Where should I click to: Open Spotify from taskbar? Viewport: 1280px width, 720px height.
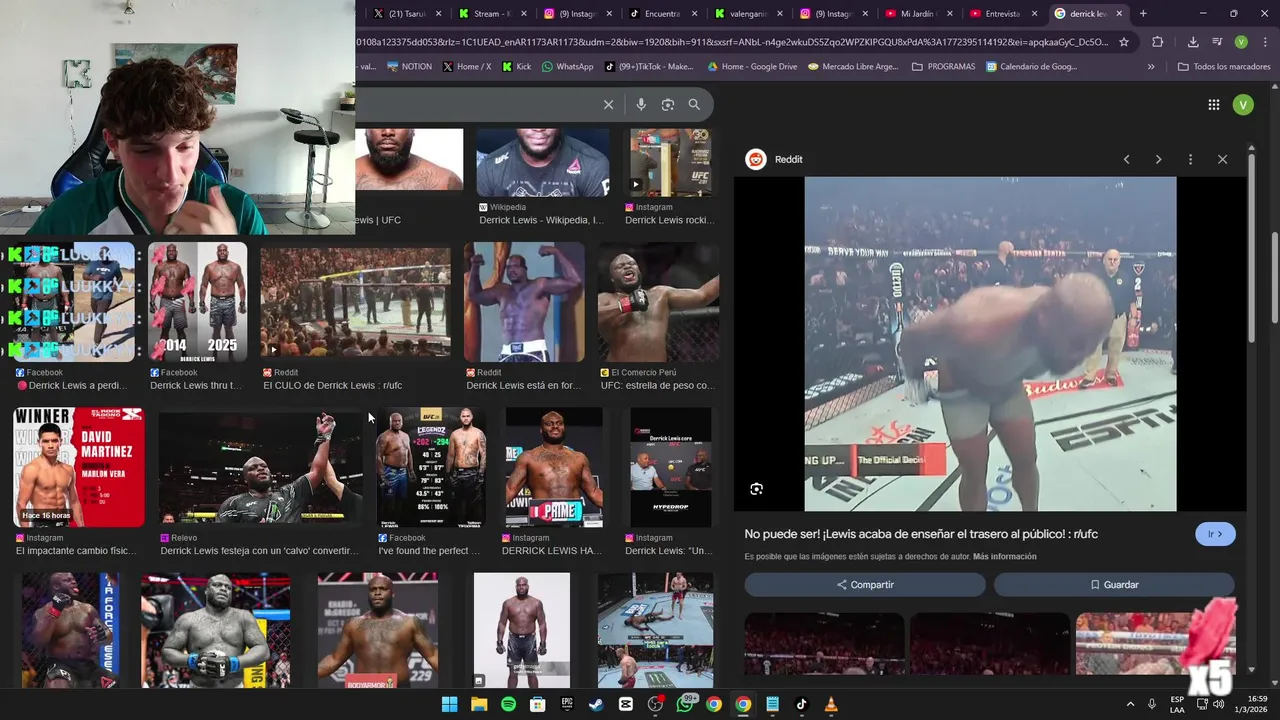pyautogui.click(x=508, y=704)
